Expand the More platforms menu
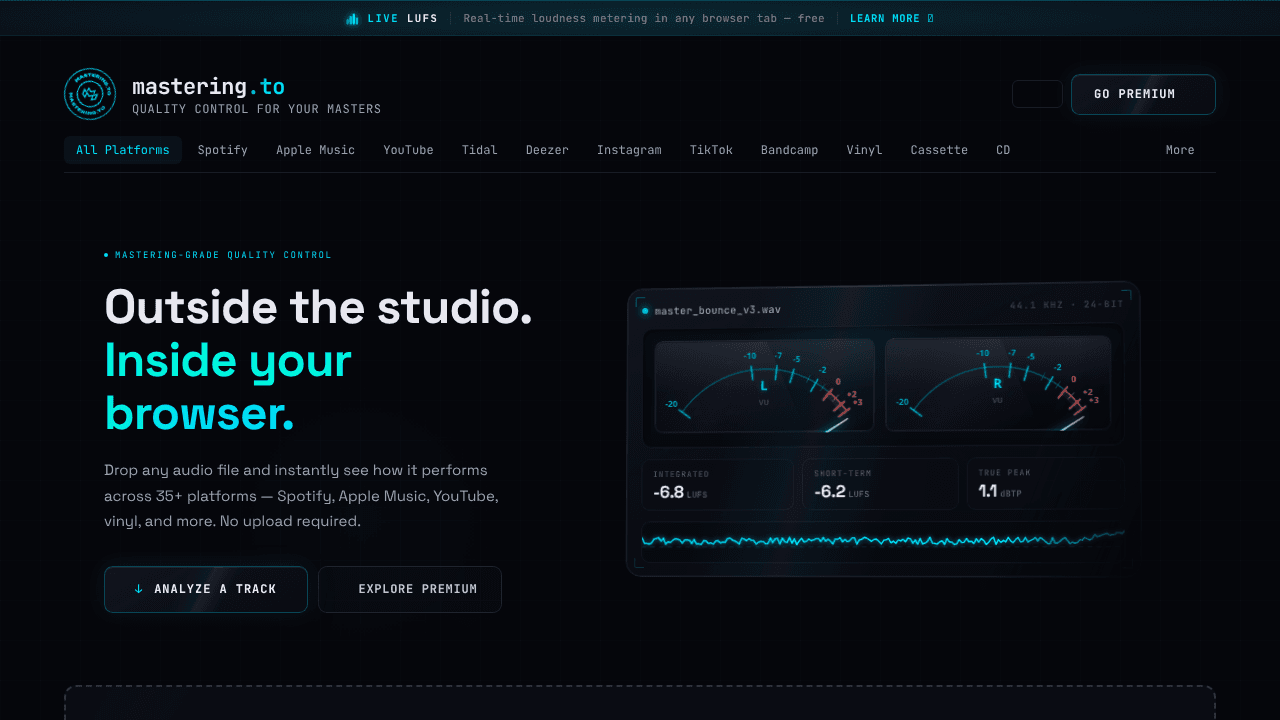Screen dimensions: 1280x720 pos(1180,150)
